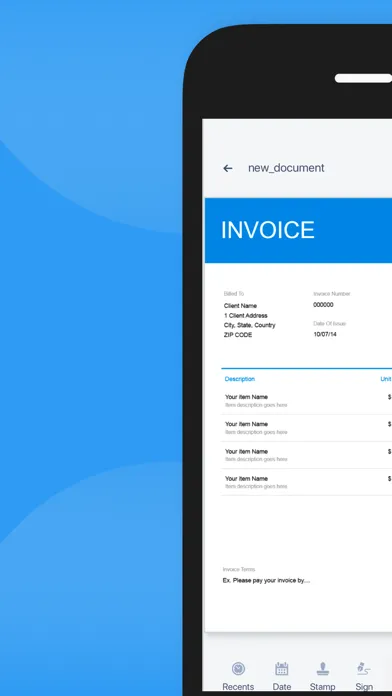Viewport: 392px width, 696px height.
Task: Edit the 1 Client Address line
Action: click(245, 316)
